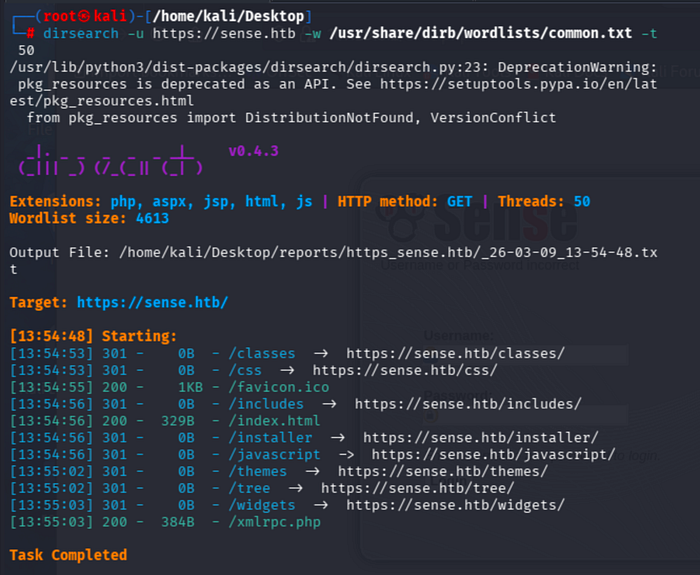The width and height of the screenshot is (700, 575).
Task: Click the /includes path text
Action: coord(266,404)
